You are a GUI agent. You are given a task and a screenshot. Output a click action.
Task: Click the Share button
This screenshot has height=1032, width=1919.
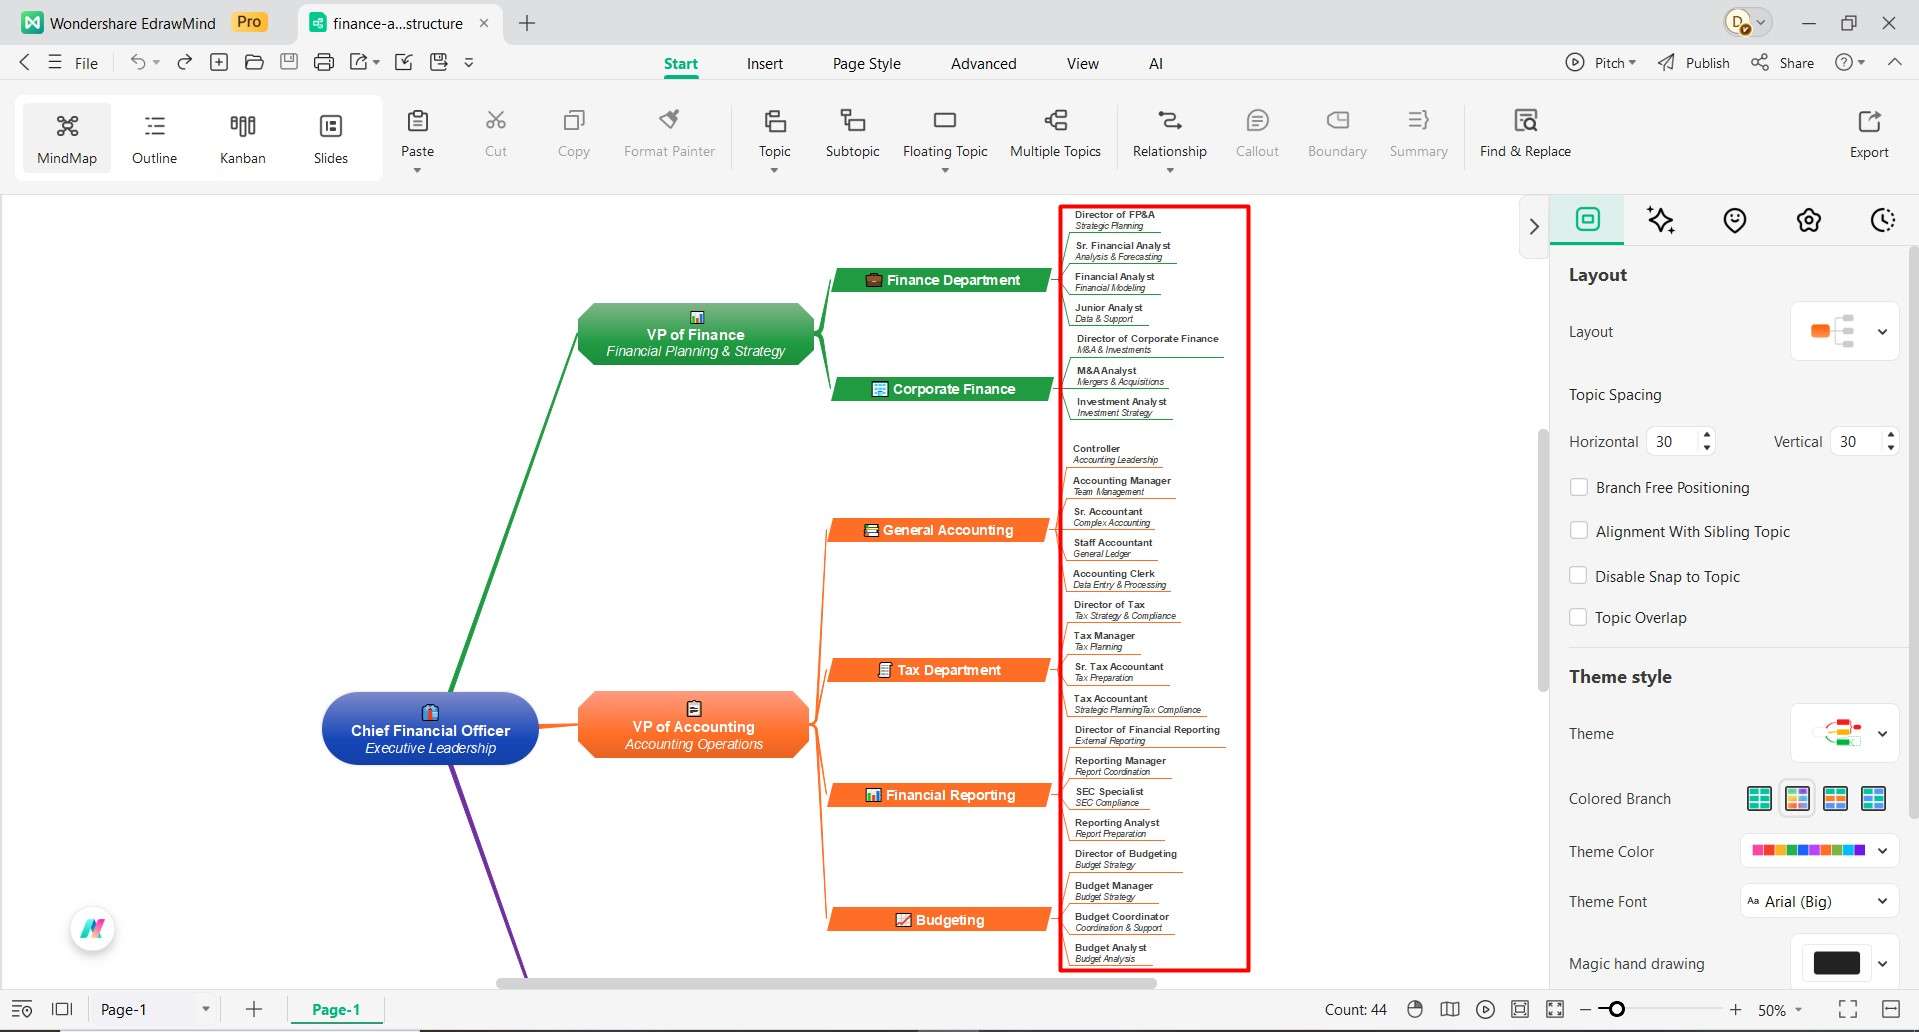(x=1782, y=62)
